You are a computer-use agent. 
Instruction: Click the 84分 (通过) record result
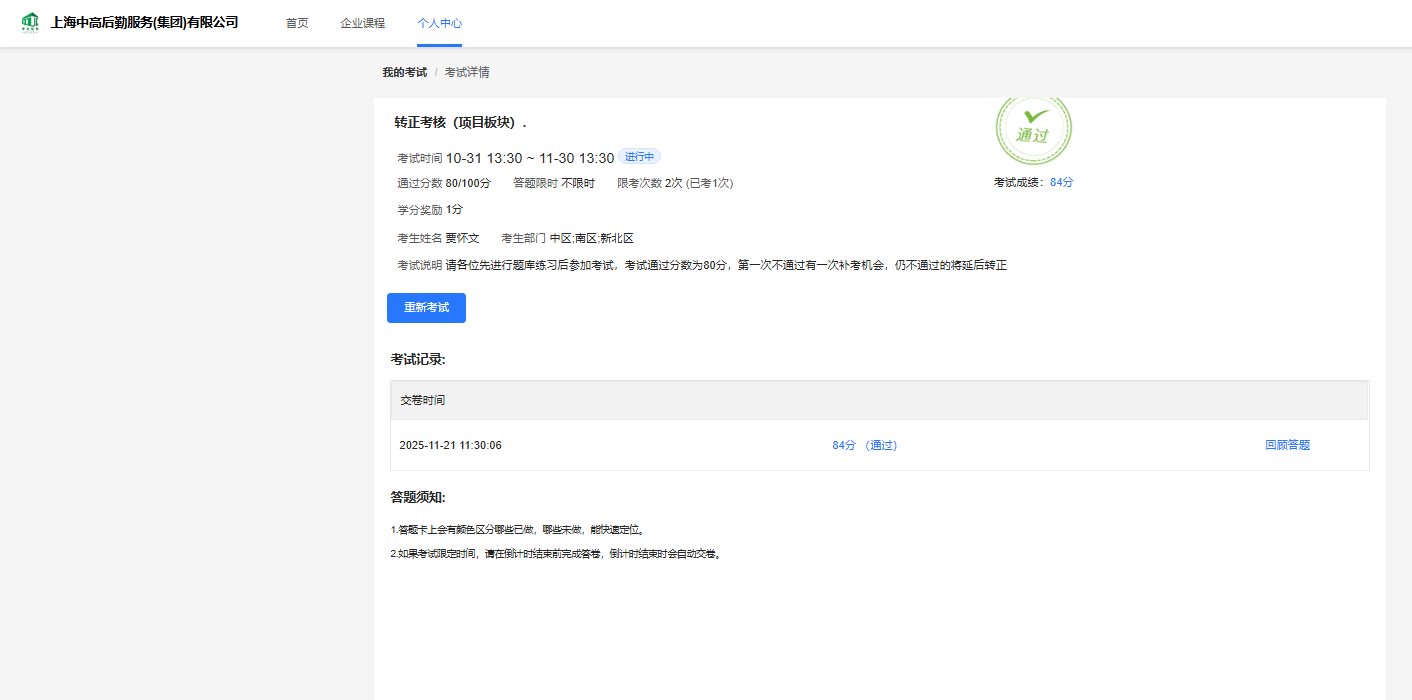pos(864,445)
